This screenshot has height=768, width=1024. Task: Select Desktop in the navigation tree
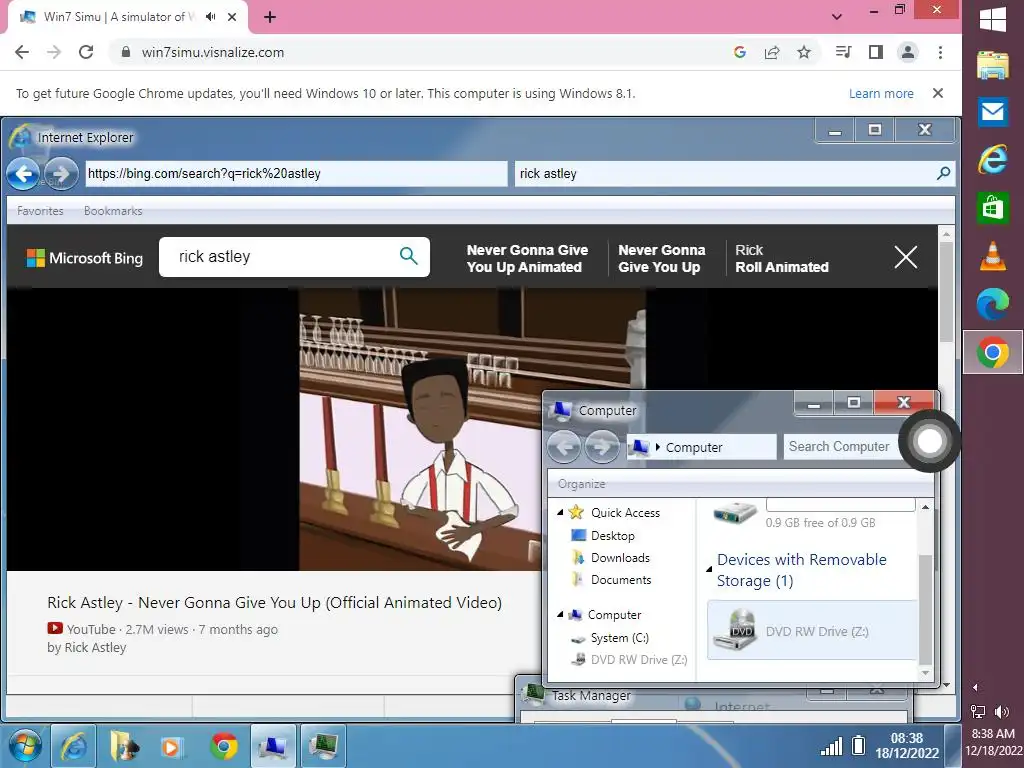pos(612,536)
